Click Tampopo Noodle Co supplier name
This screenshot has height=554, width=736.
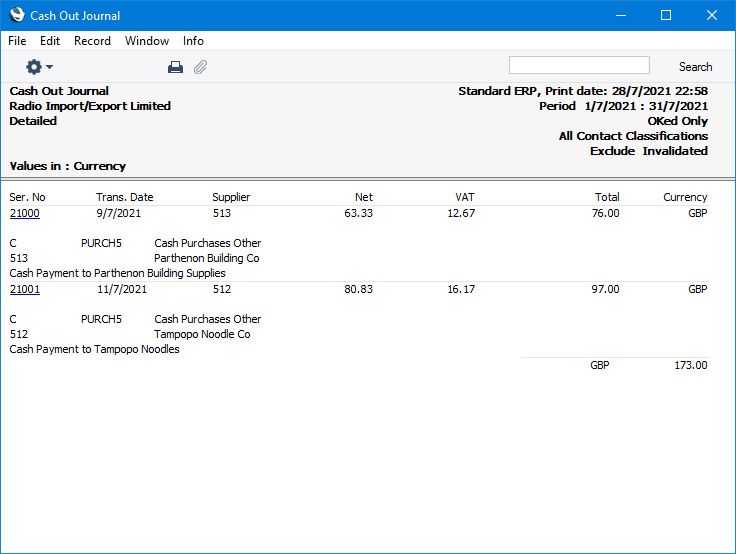[x=202, y=334]
